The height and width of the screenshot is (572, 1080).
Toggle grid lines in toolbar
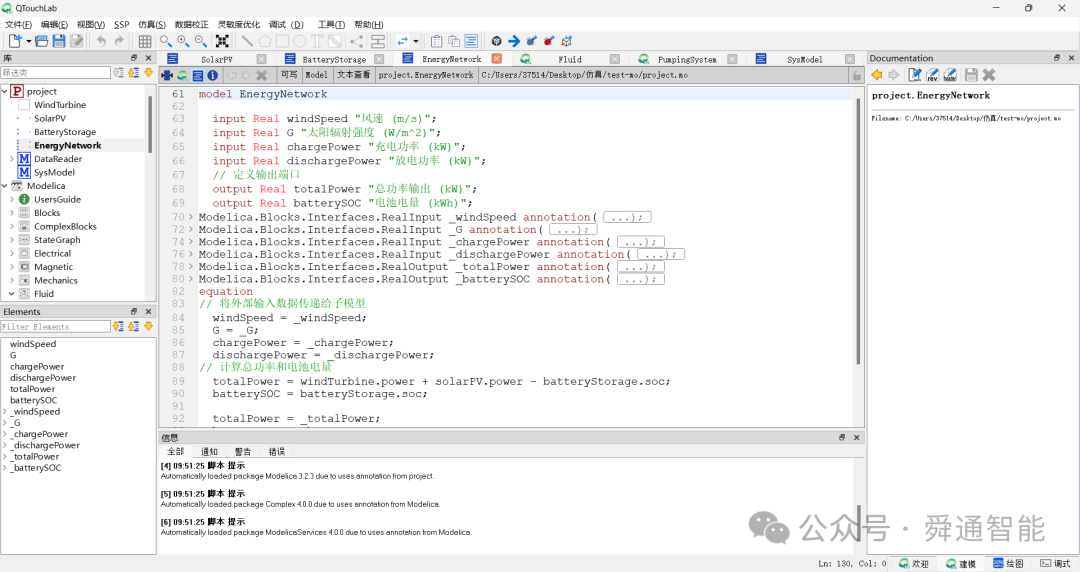click(x=145, y=41)
